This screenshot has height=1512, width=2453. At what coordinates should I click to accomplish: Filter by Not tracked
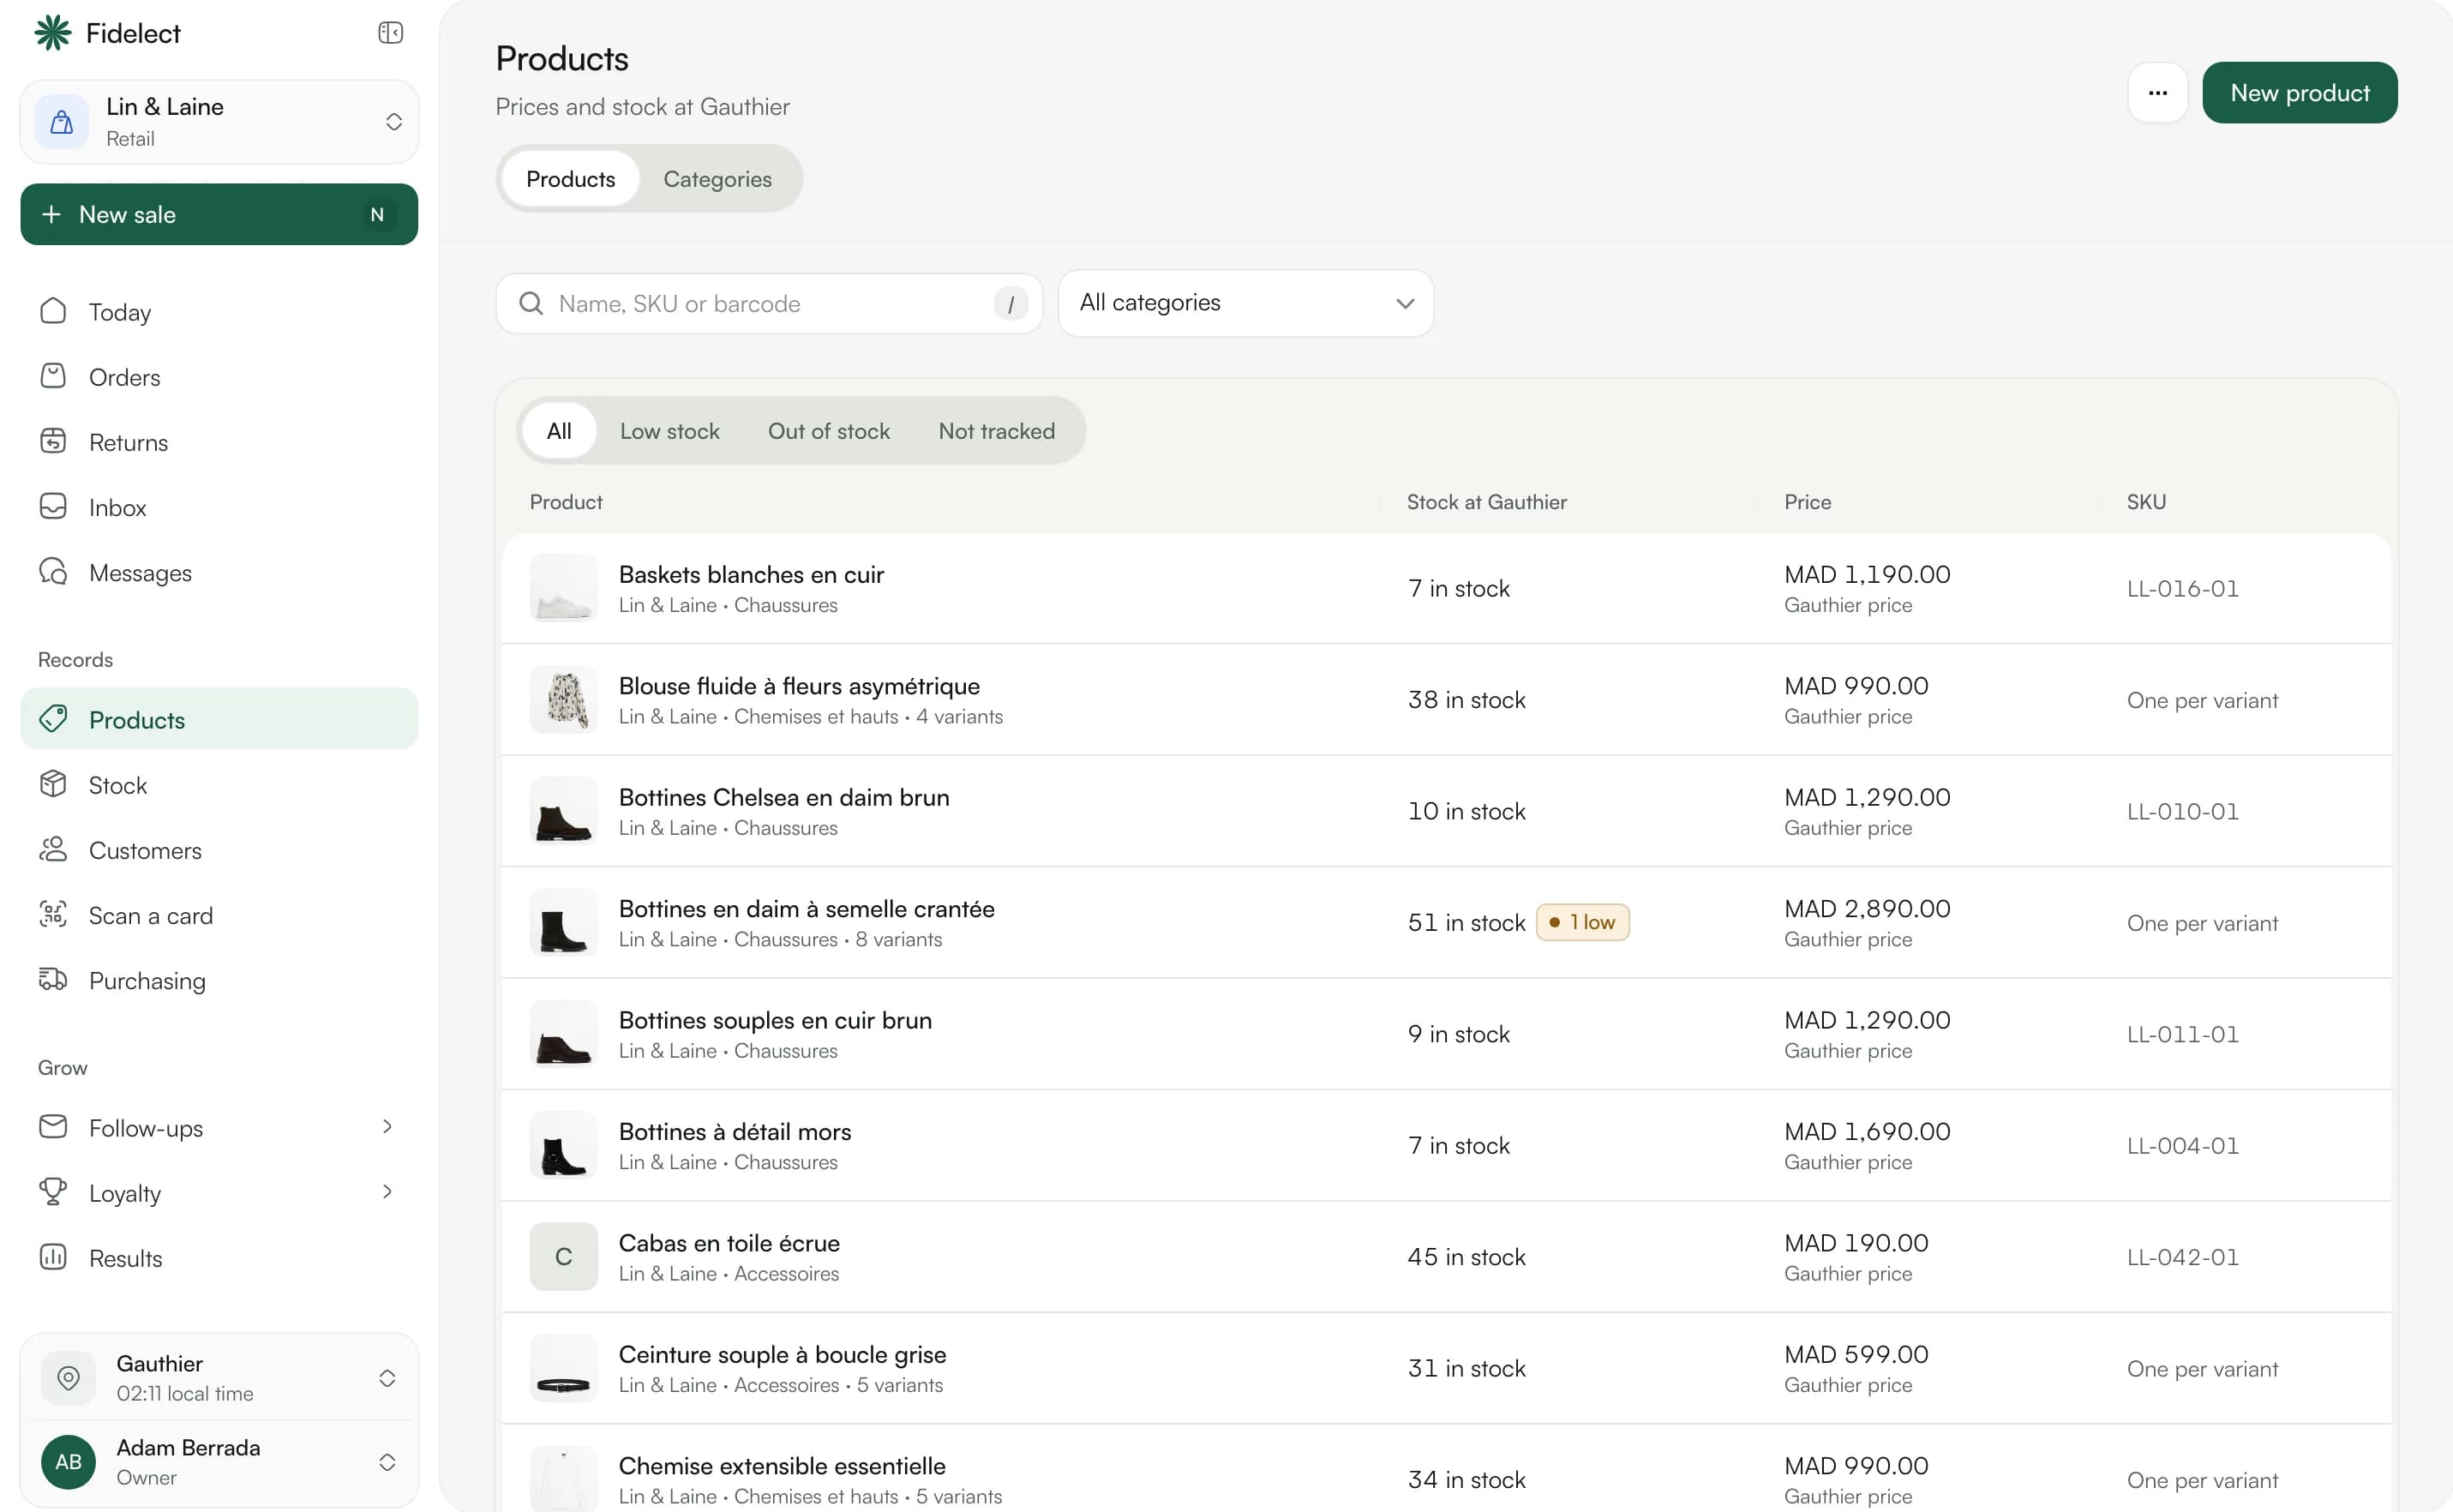996,431
